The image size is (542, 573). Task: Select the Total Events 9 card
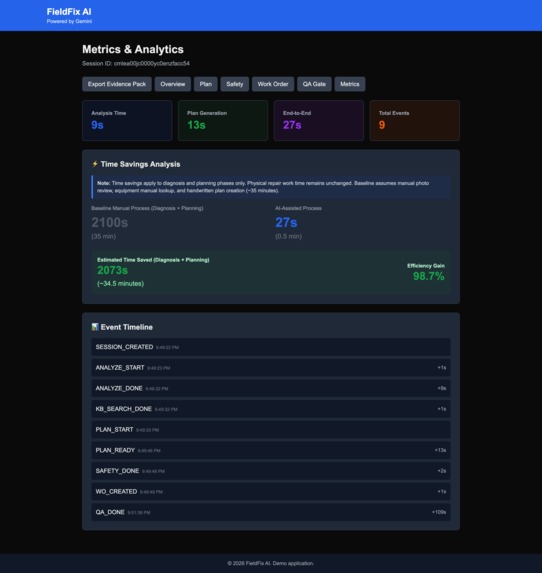[414, 121]
